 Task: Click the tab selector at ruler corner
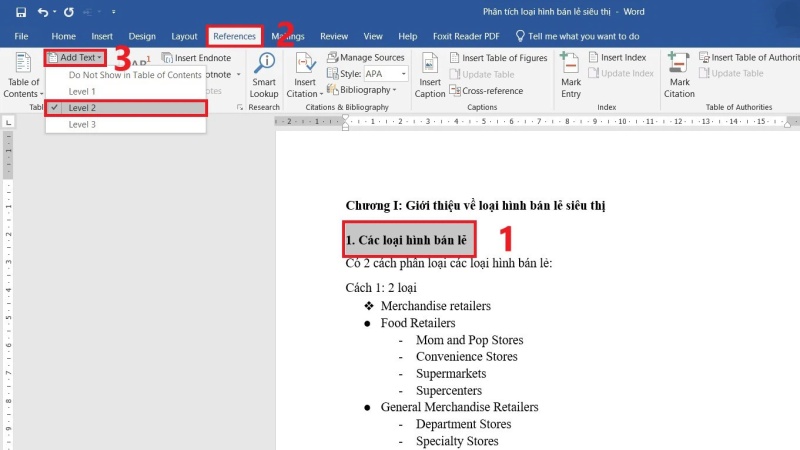(x=8, y=122)
